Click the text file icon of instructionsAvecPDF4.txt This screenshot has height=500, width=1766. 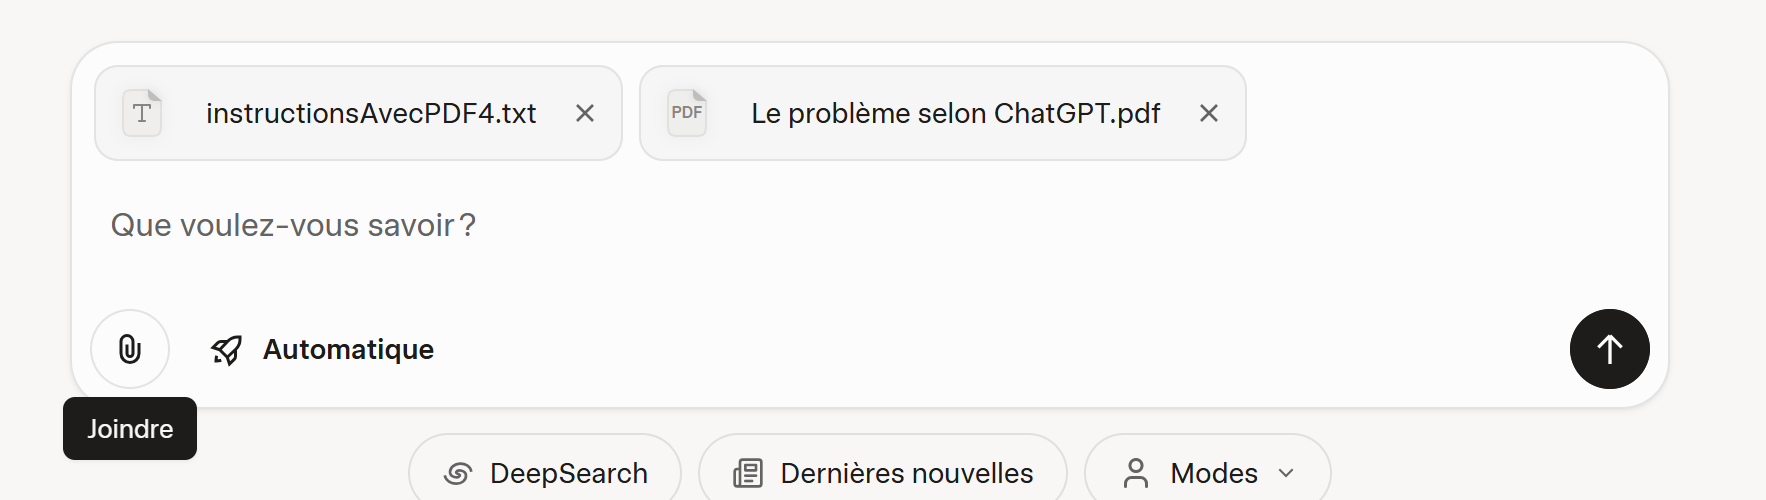coord(142,113)
